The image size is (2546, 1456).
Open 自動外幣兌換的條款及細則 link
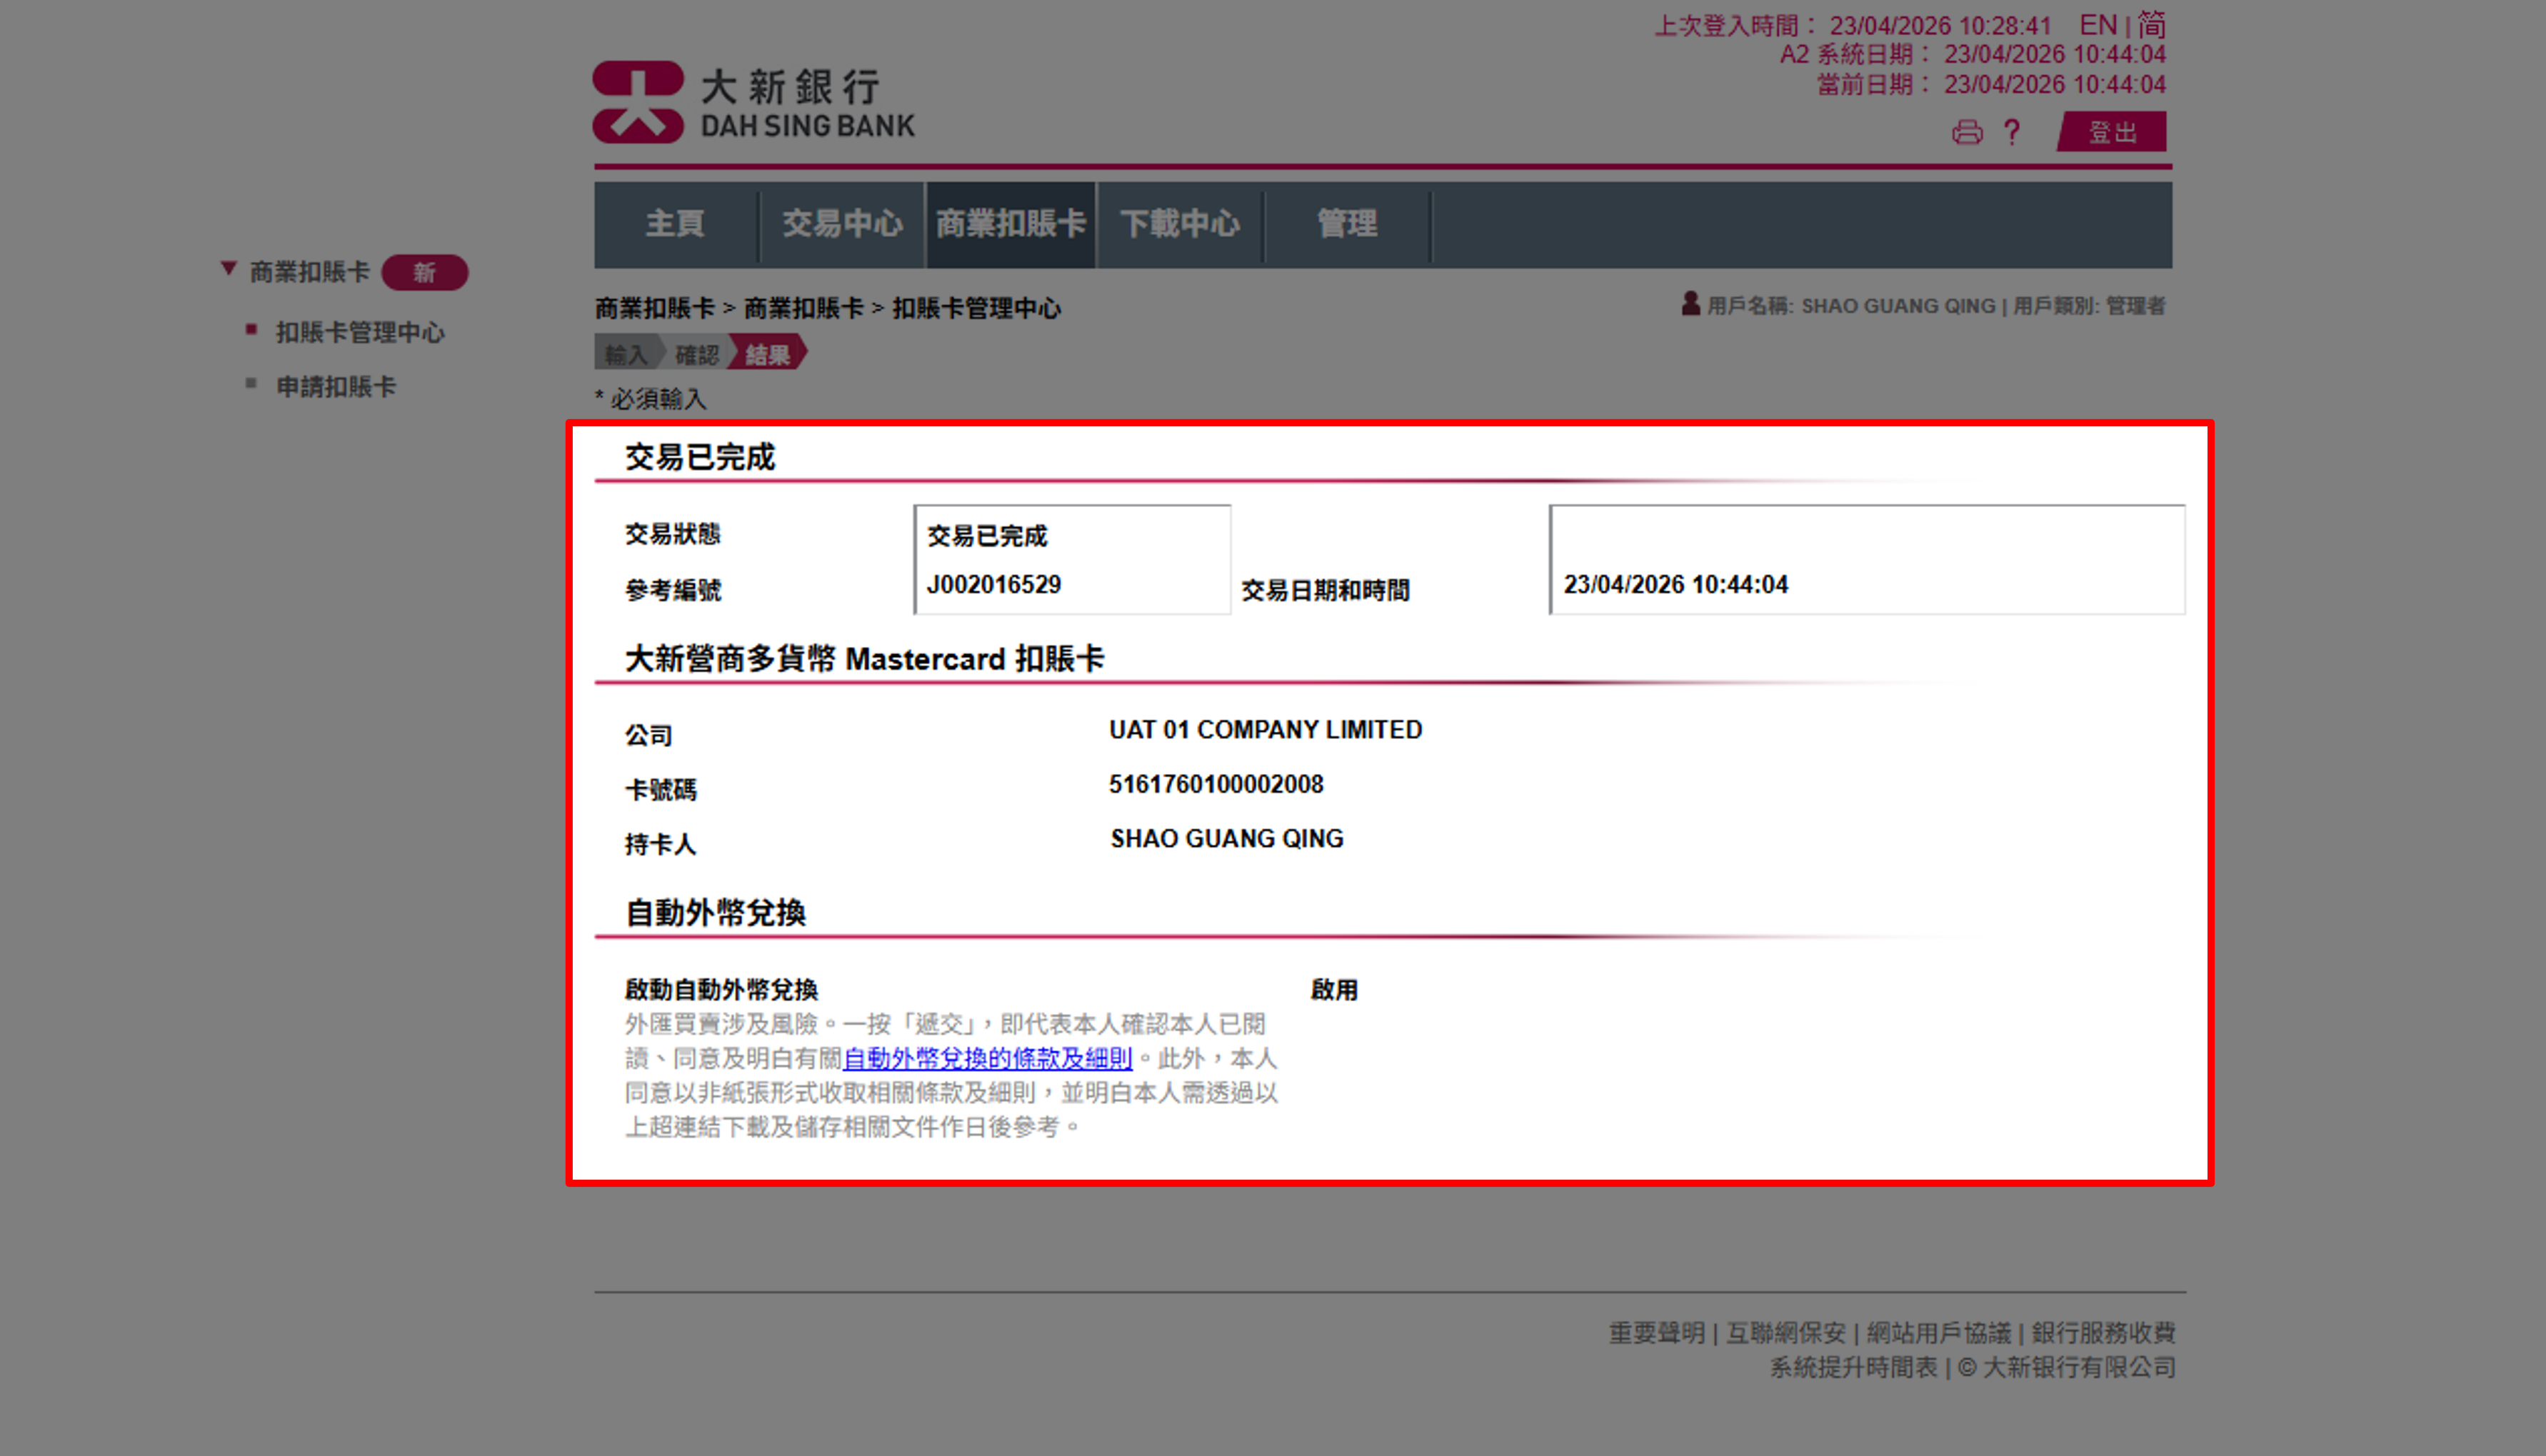tap(988, 1059)
